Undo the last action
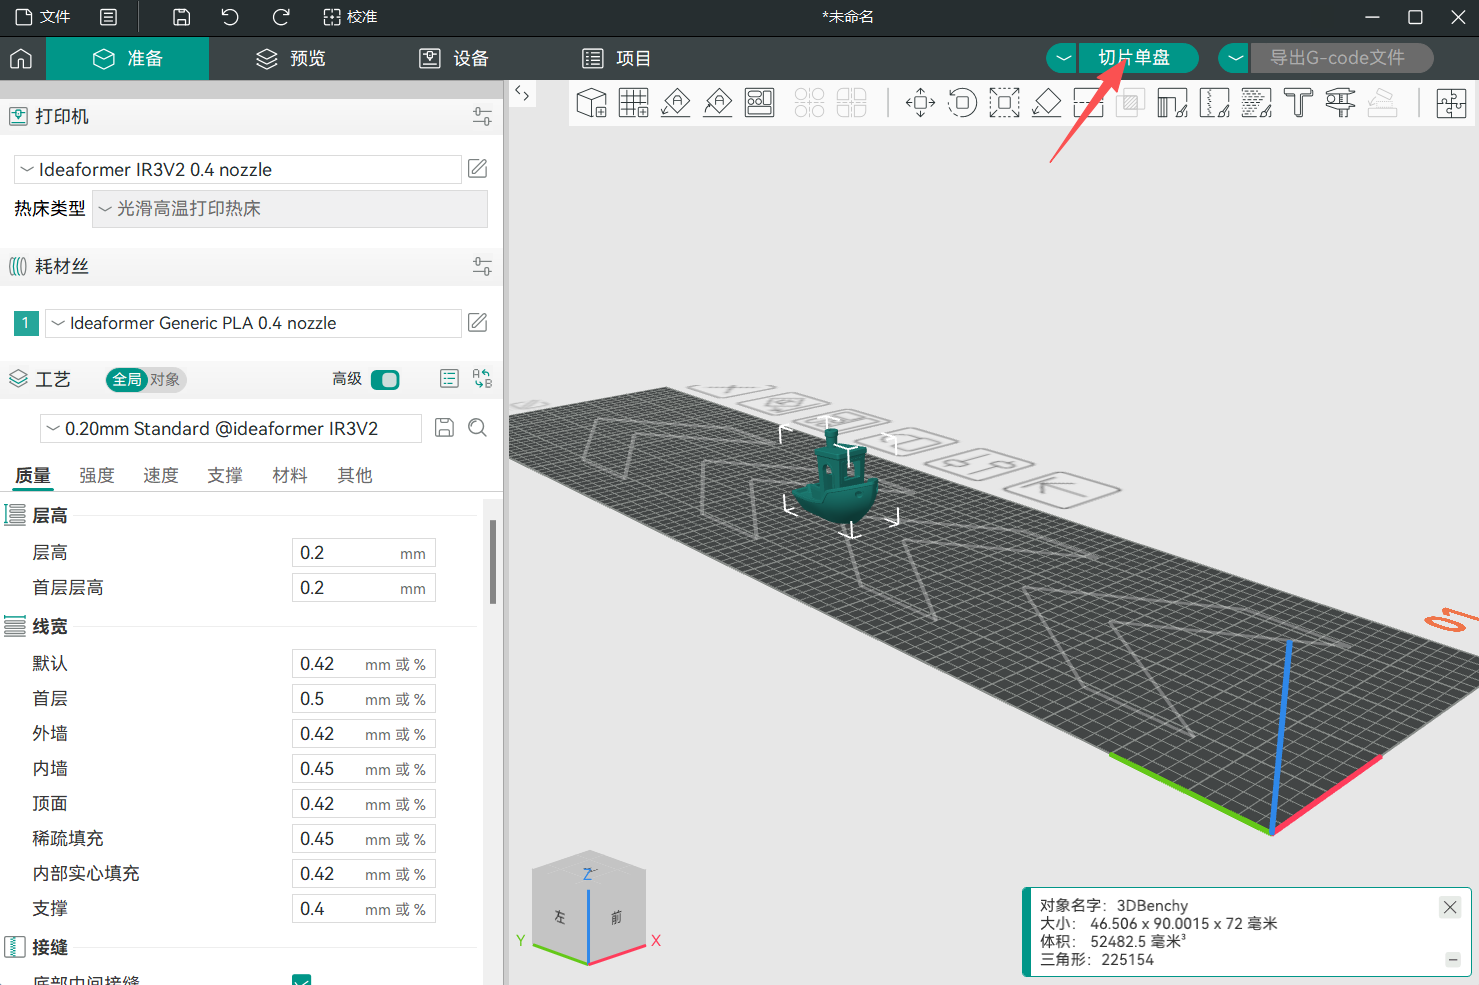 [x=230, y=17]
